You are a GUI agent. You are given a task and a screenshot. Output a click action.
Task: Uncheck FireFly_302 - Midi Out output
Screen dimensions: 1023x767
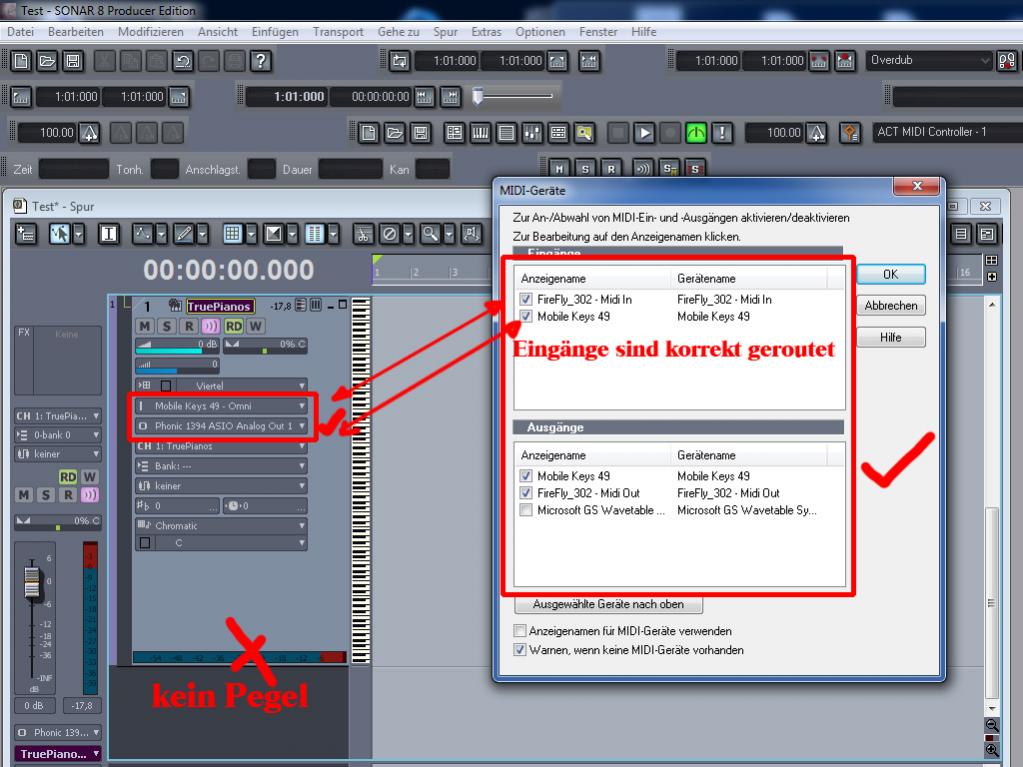(x=526, y=493)
